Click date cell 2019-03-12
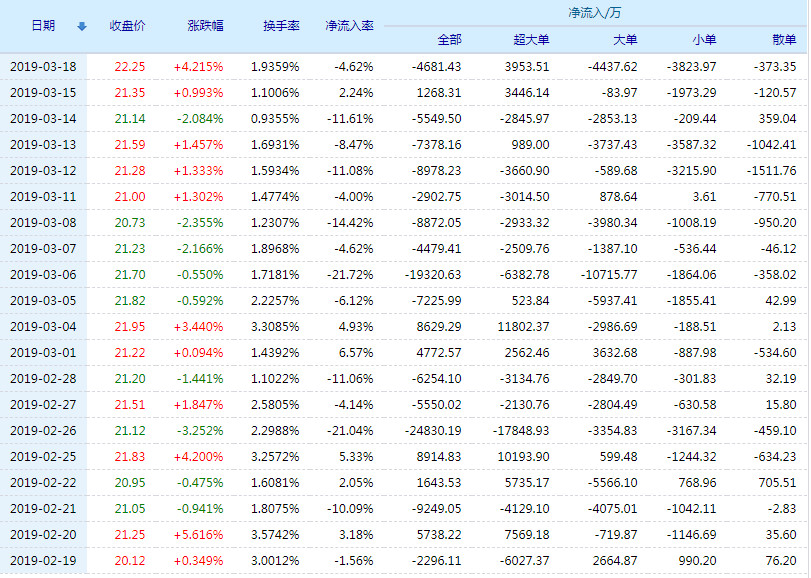This screenshot has width=811, height=578. [x=43, y=171]
